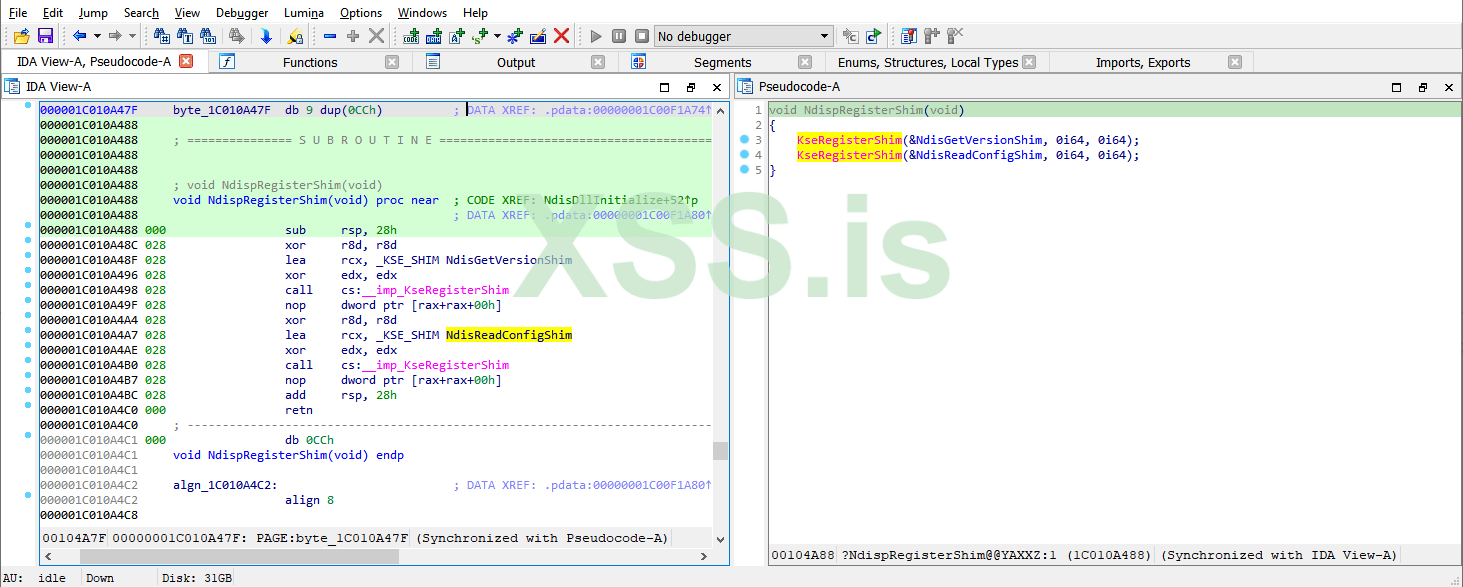Open the forward navigation history dropdown arrow
This screenshot has height=587, width=1463.
click(x=132, y=36)
